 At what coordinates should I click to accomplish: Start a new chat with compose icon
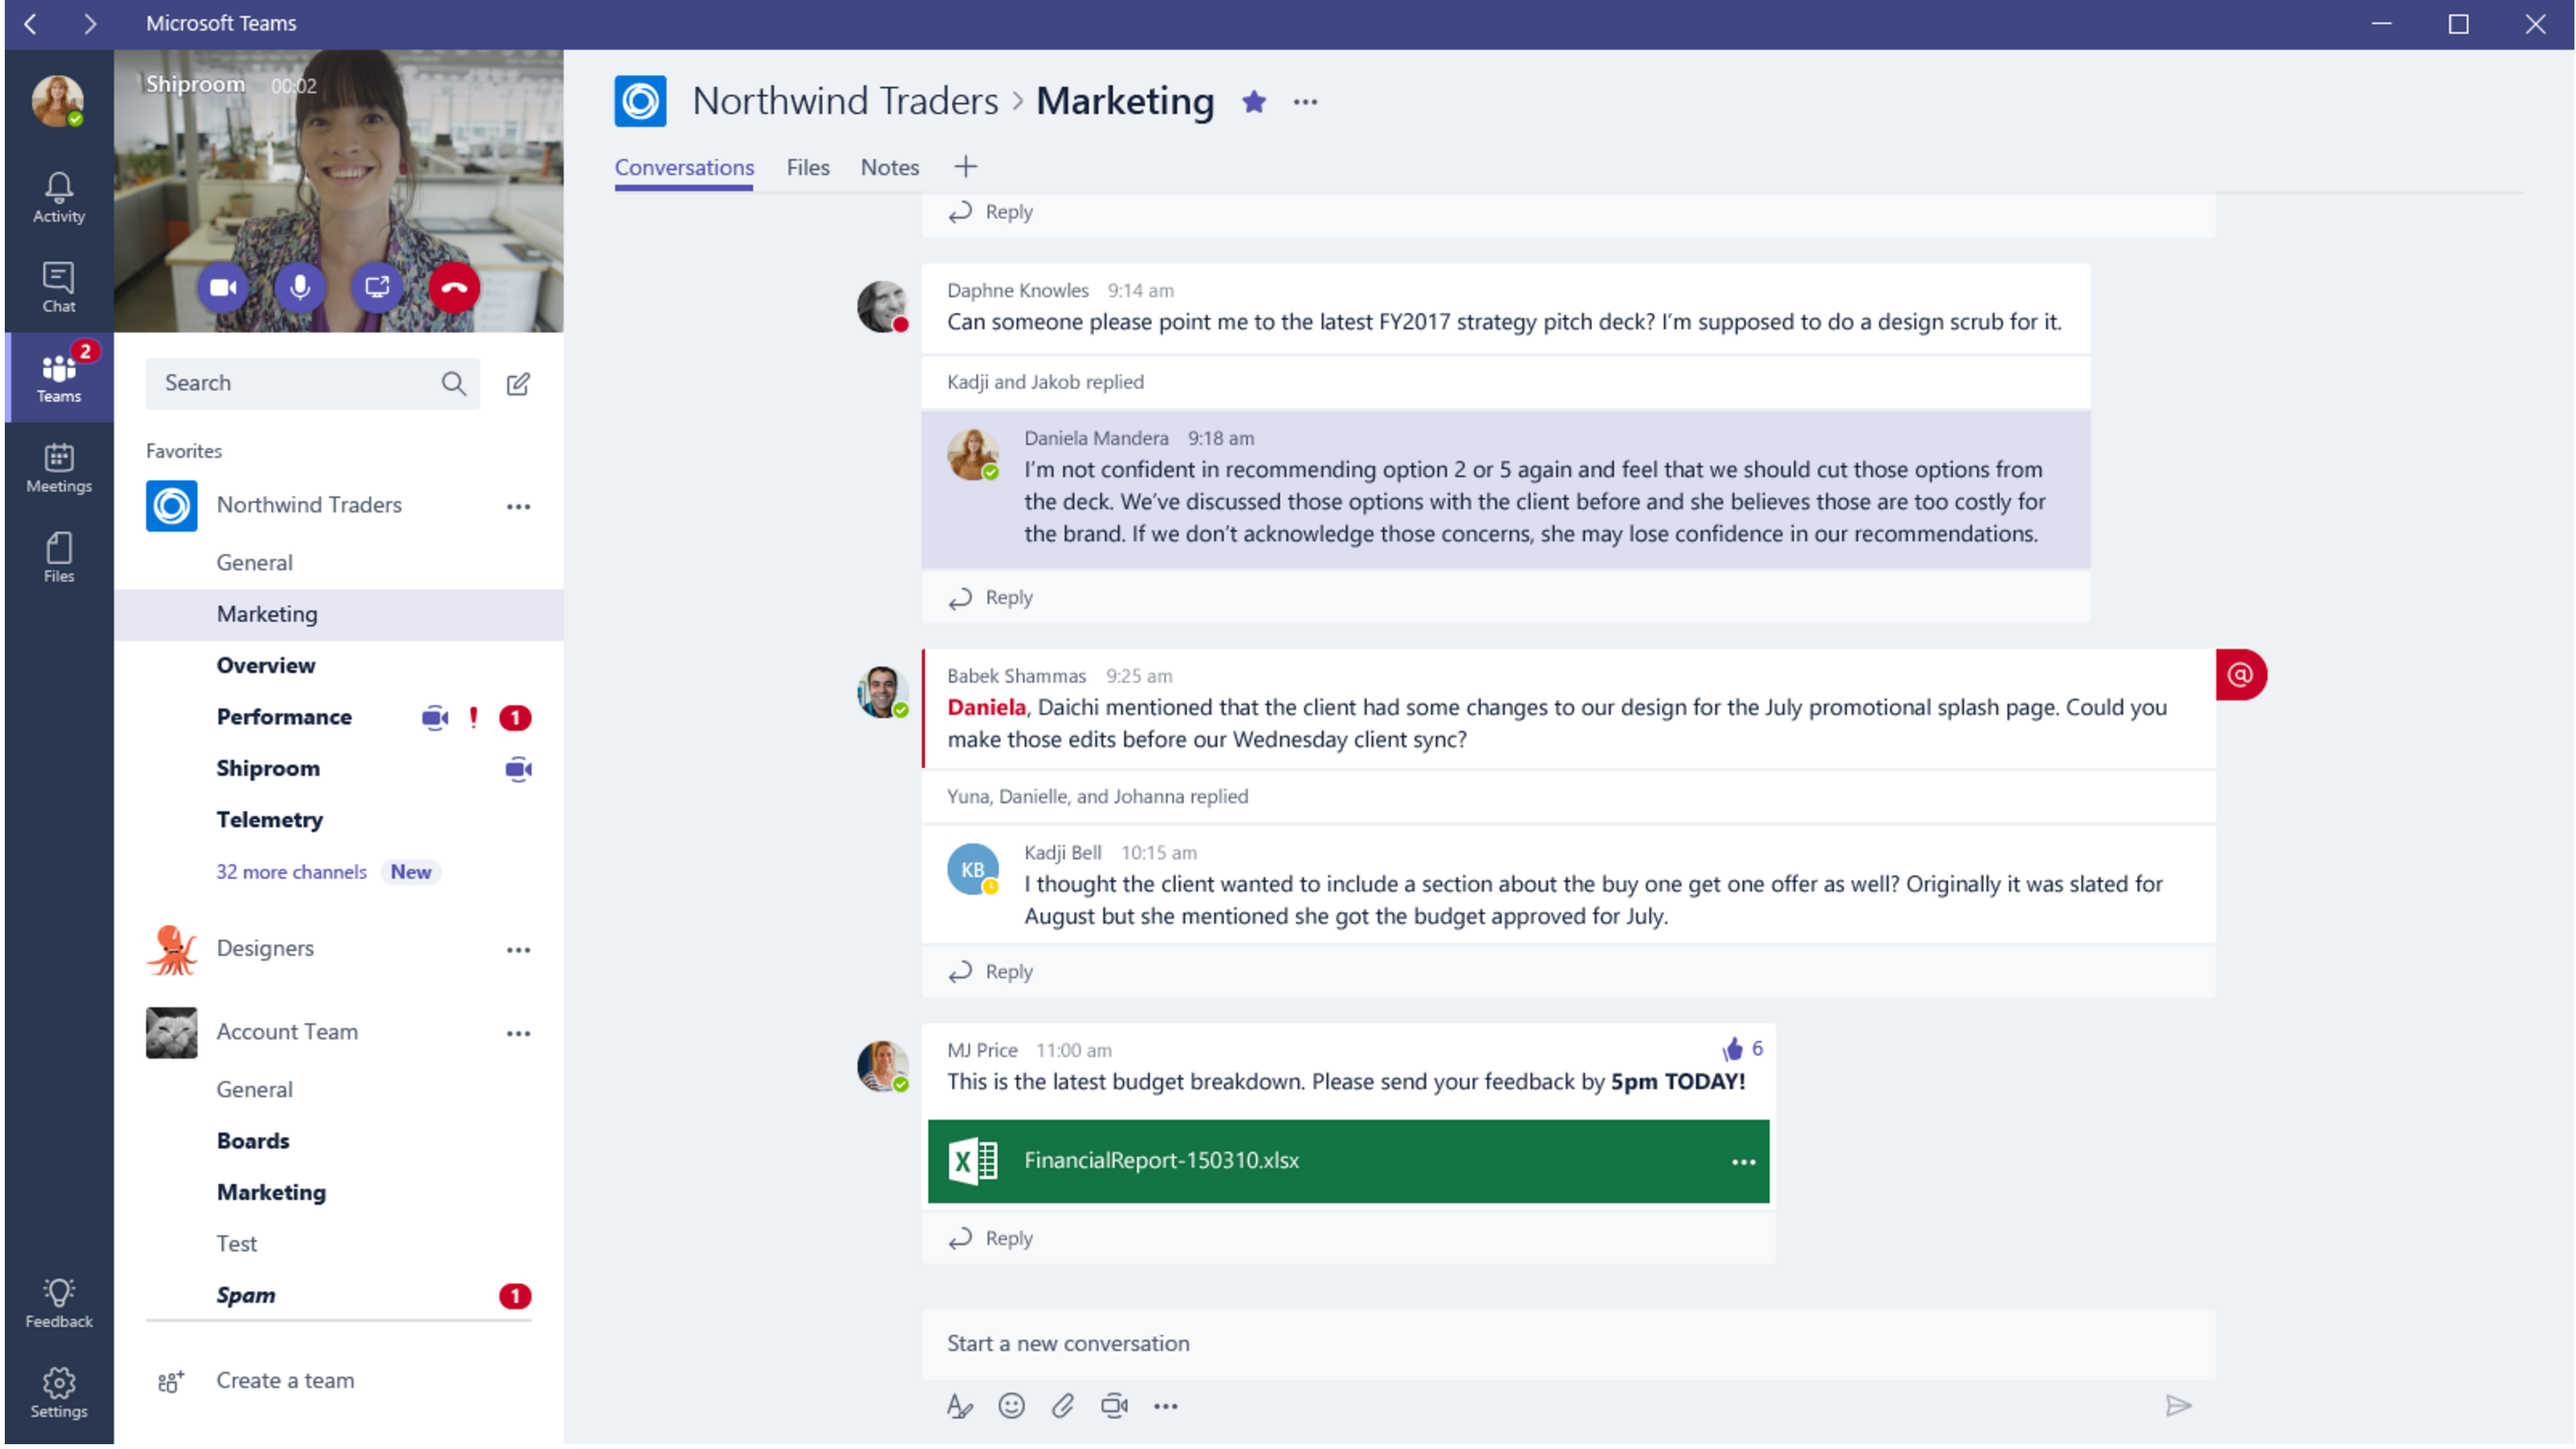518,384
